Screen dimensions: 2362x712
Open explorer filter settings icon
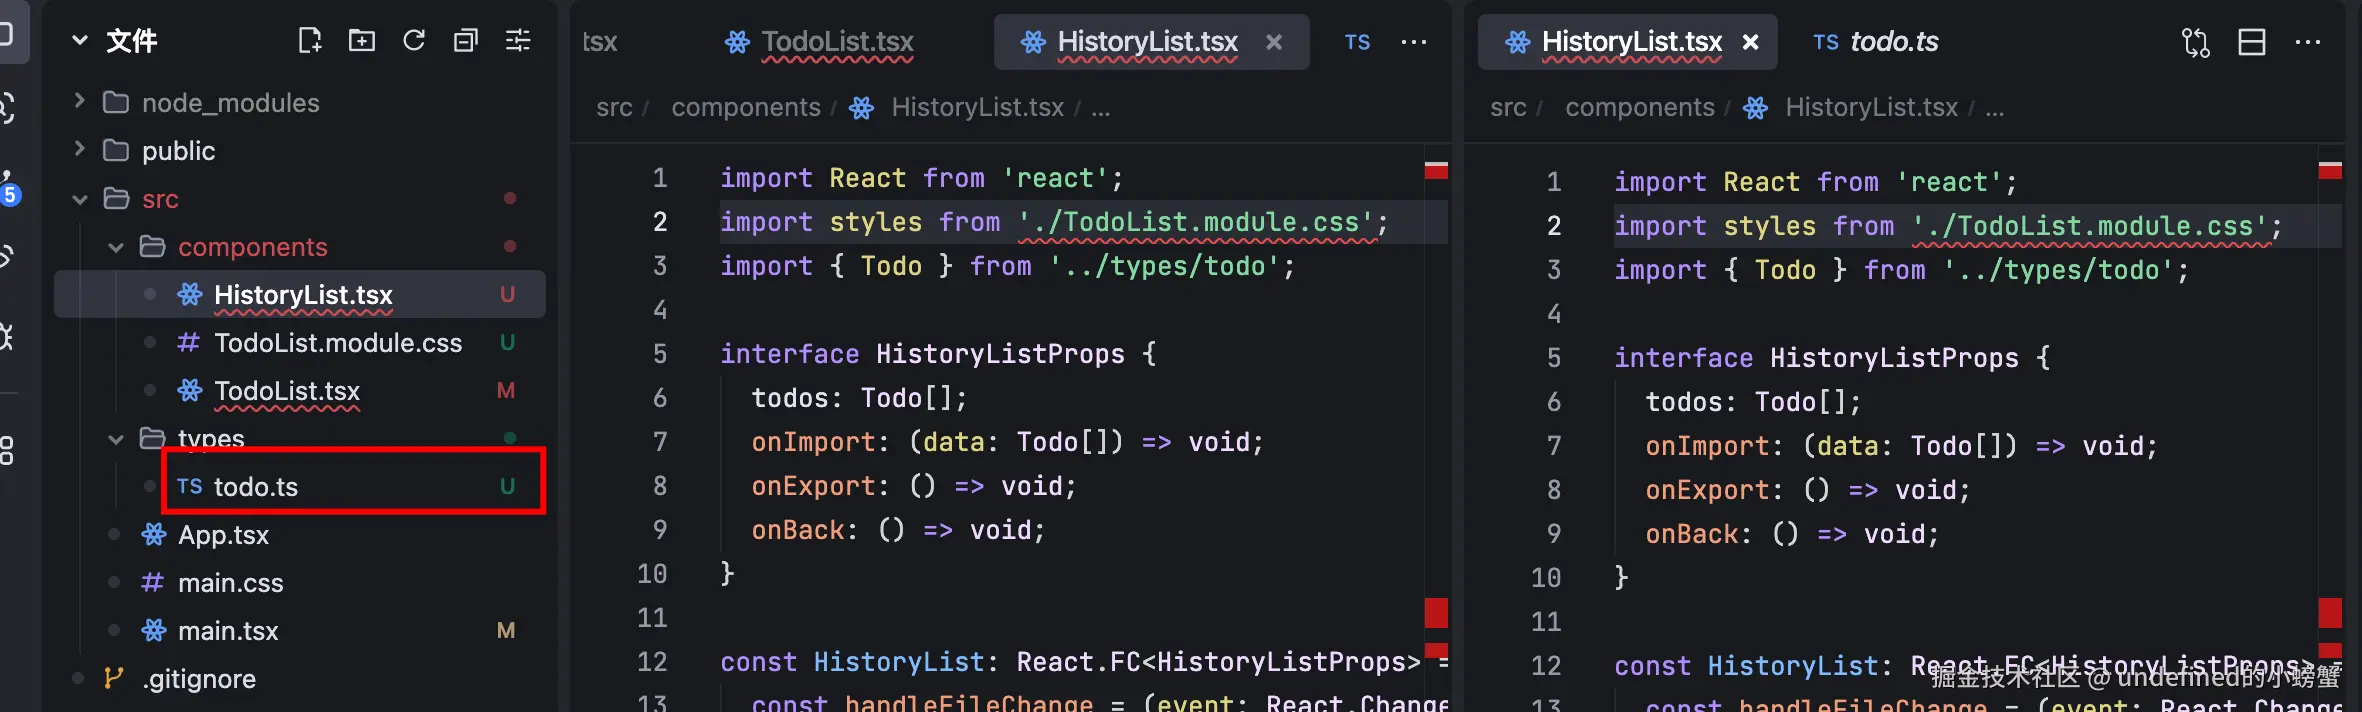tap(518, 40)
